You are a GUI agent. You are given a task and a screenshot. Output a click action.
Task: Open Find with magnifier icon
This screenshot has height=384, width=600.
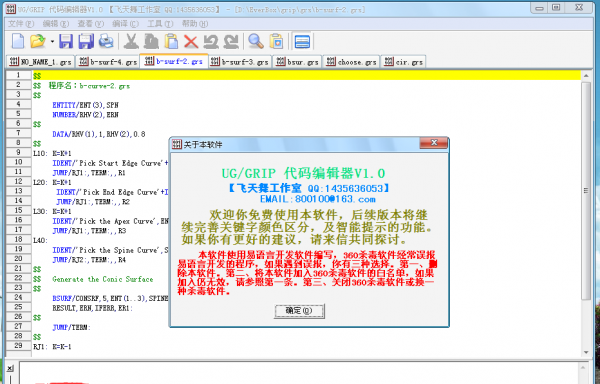click(x=256, y=41)
